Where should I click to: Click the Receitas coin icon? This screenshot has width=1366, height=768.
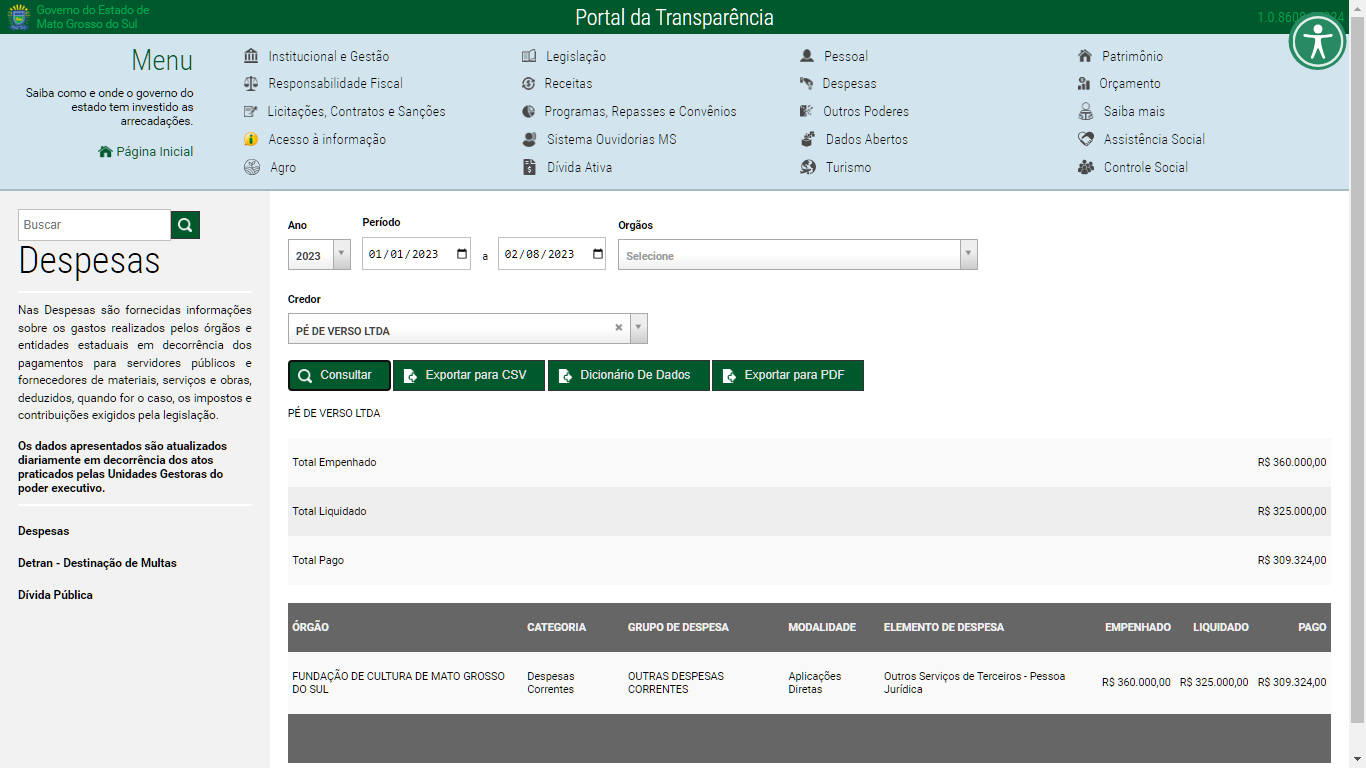pyautogui.click(x=530, y=84)
